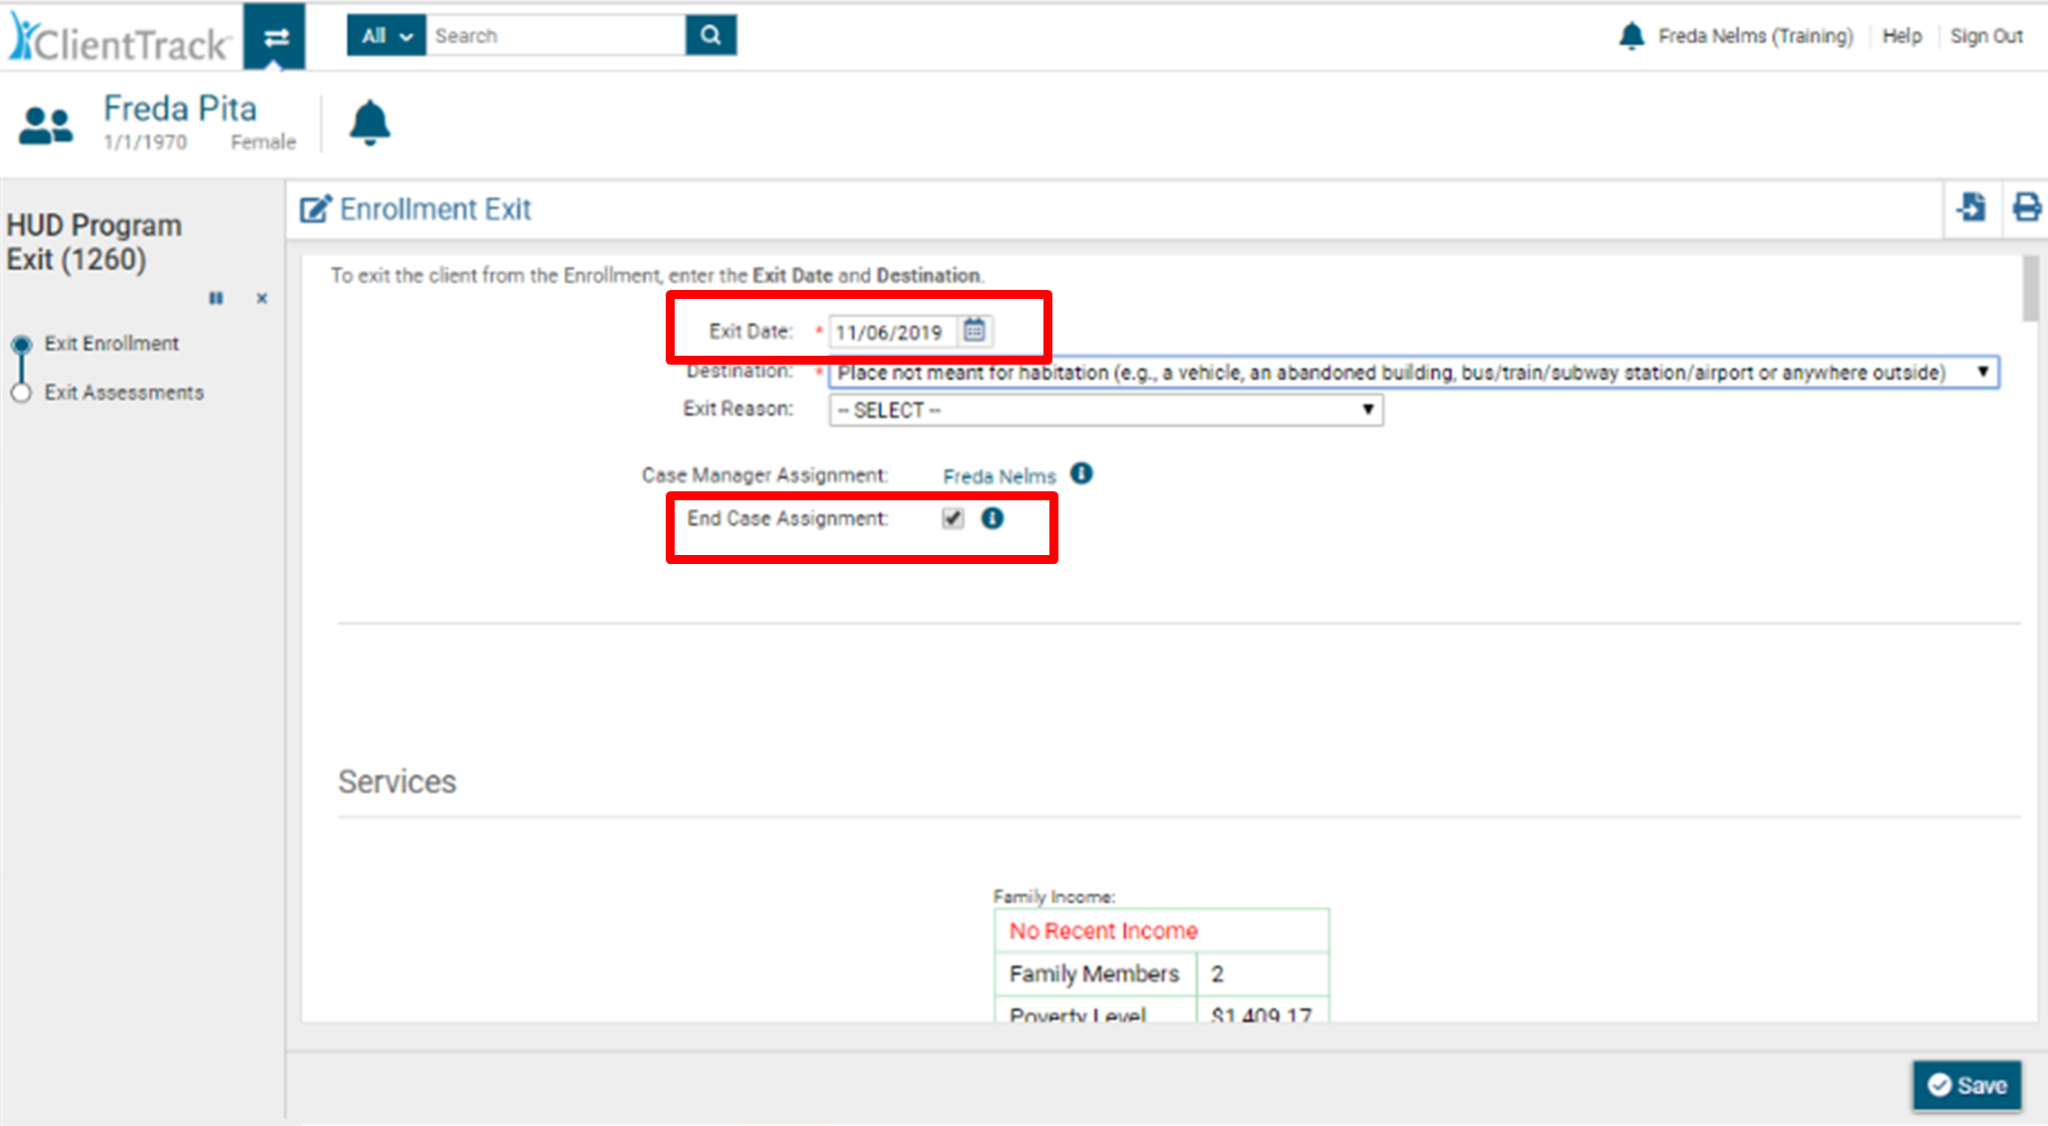Open the Exit Date calendar picker
The image size is (2048, 1126).
(974, 330)
